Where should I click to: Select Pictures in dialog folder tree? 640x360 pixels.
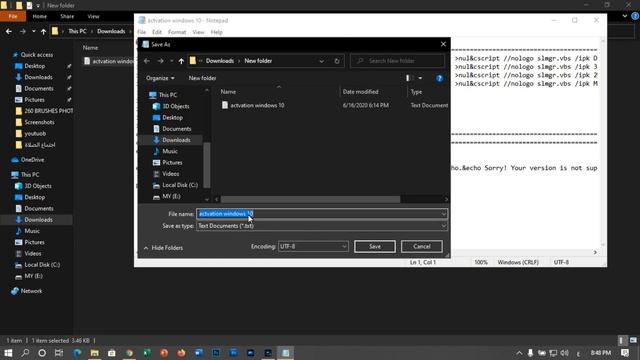pos(172,162)
